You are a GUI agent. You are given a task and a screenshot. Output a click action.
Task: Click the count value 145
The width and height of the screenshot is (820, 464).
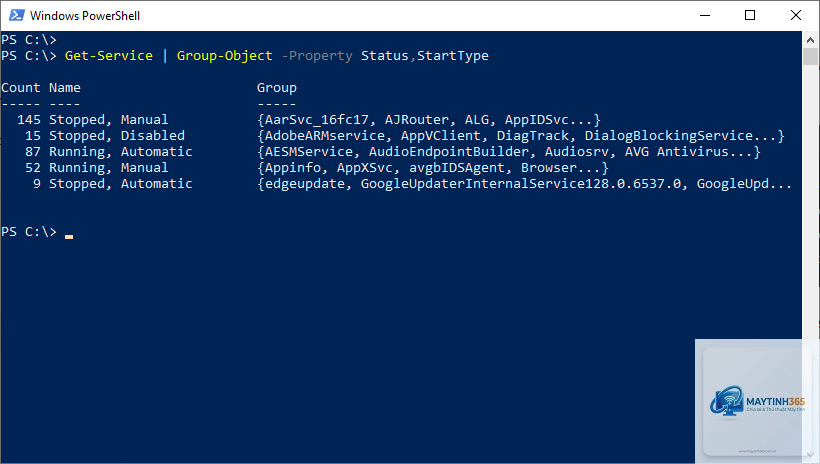[29, 120]
